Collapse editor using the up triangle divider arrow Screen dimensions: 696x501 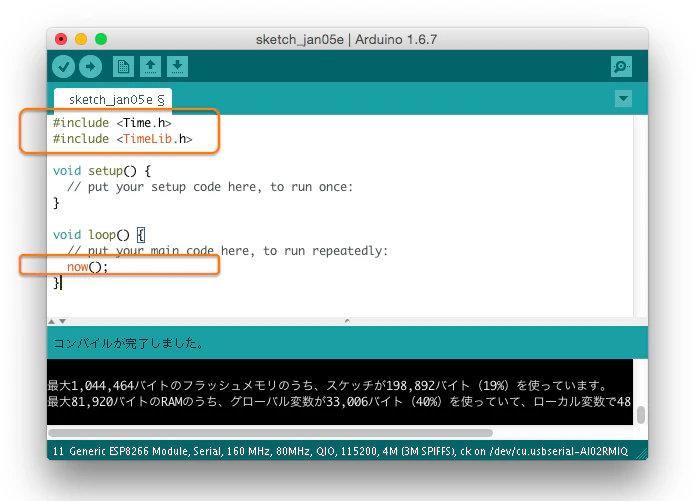52,321
